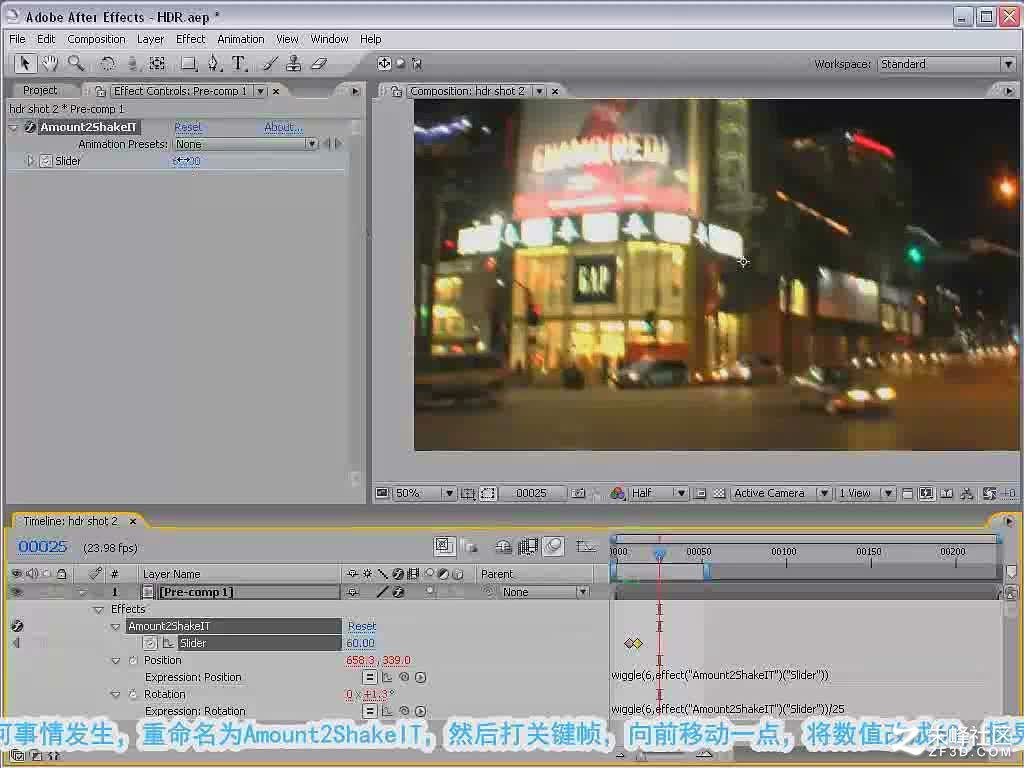Screen dimensions: 1024x768
Task: Select the Pan Behind tool
Action: point(157,63)
